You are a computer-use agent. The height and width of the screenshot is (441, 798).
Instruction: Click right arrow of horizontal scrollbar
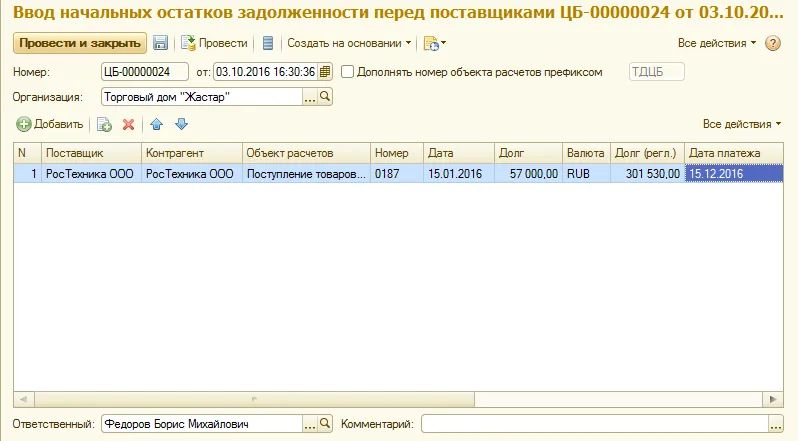pyautogui.click(x=773, y=399)
